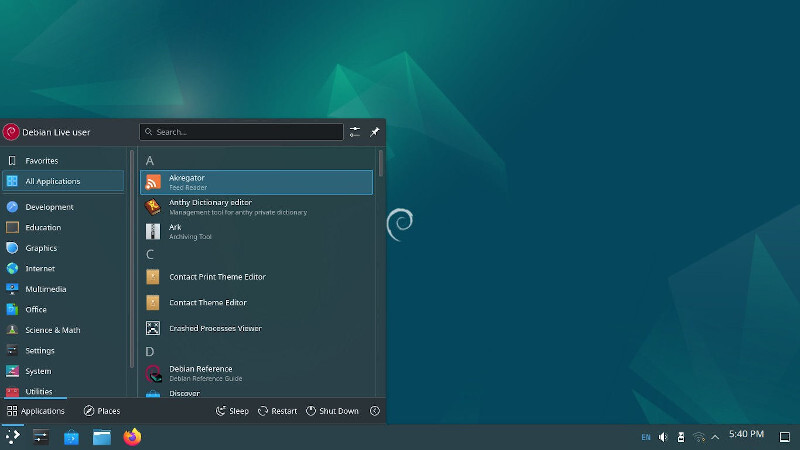Screen dimensions: 800x450
Task: Click the Sleep button
Action: (x=232, y=411)
